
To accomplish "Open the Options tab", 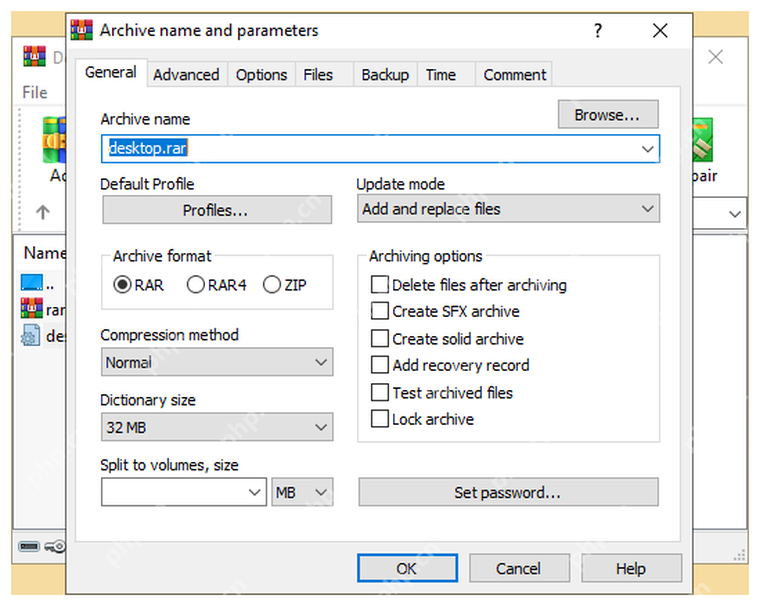I will pyautogui.click(x=261, y=75).
